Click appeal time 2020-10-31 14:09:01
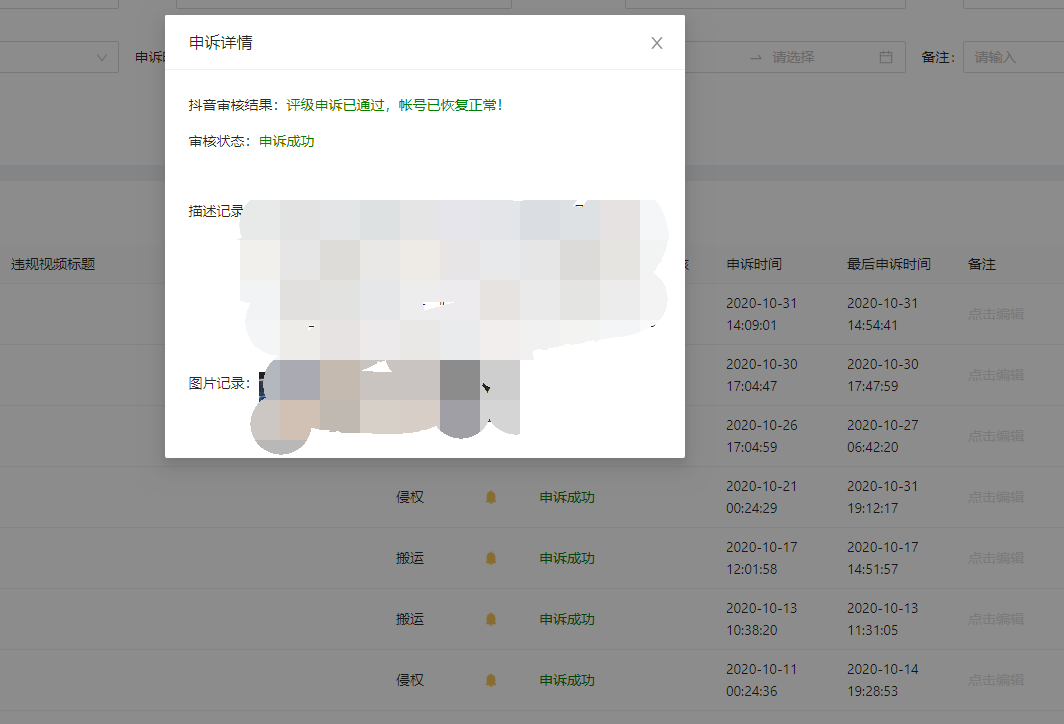The image size is (1064, 724). click(x=761, y=314)
